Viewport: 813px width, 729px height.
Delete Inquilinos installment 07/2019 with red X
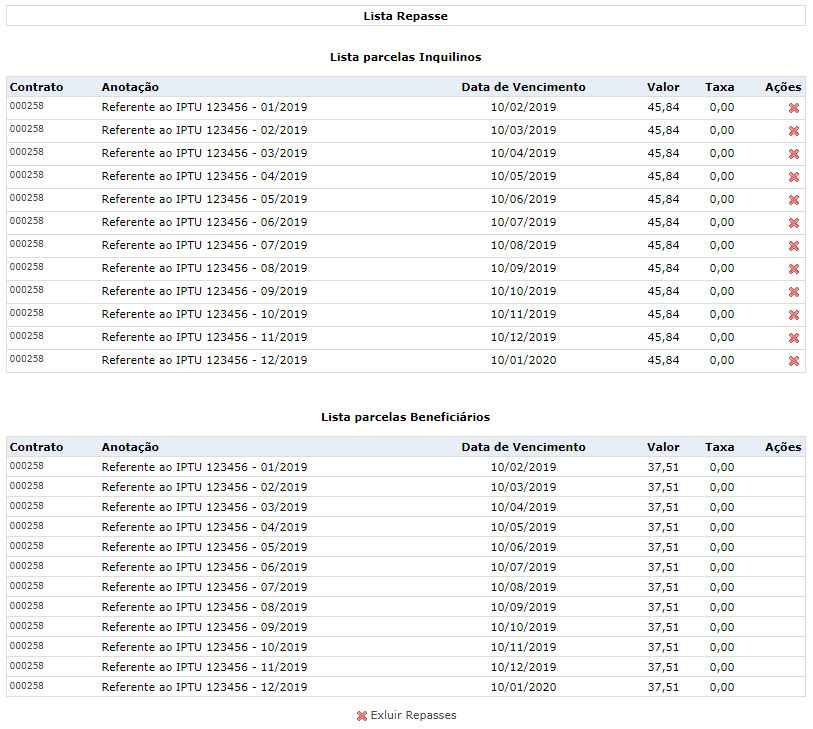(793, 246)
